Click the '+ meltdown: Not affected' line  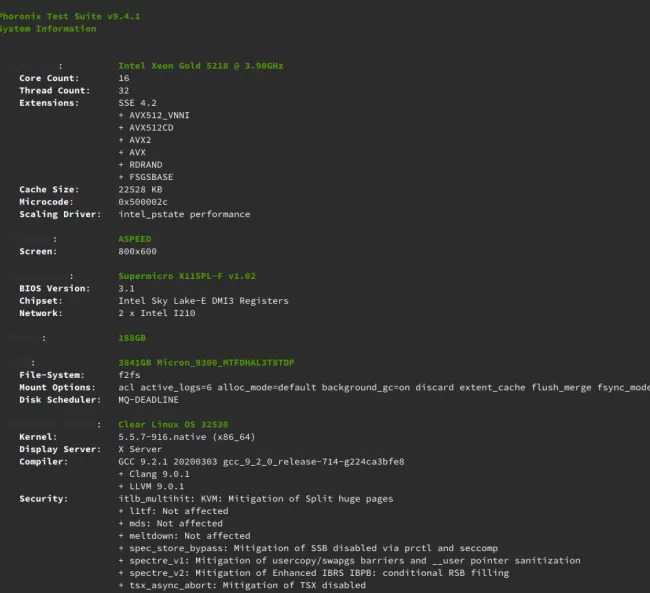(x=184, y=536)
